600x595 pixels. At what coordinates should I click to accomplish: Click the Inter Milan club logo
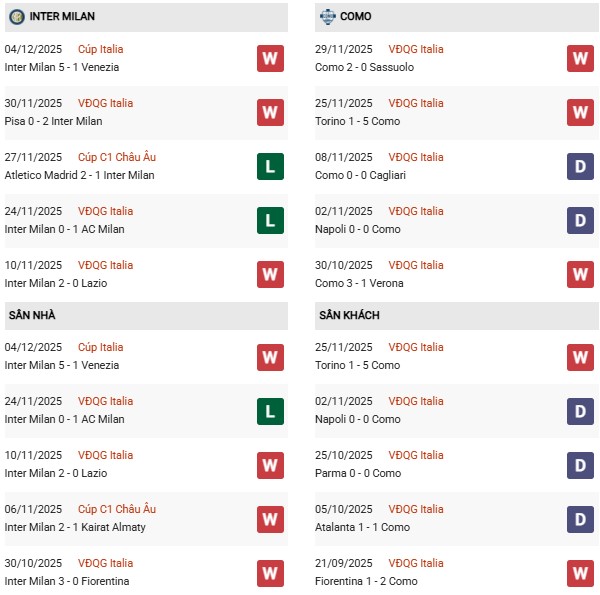click(16, 17)
